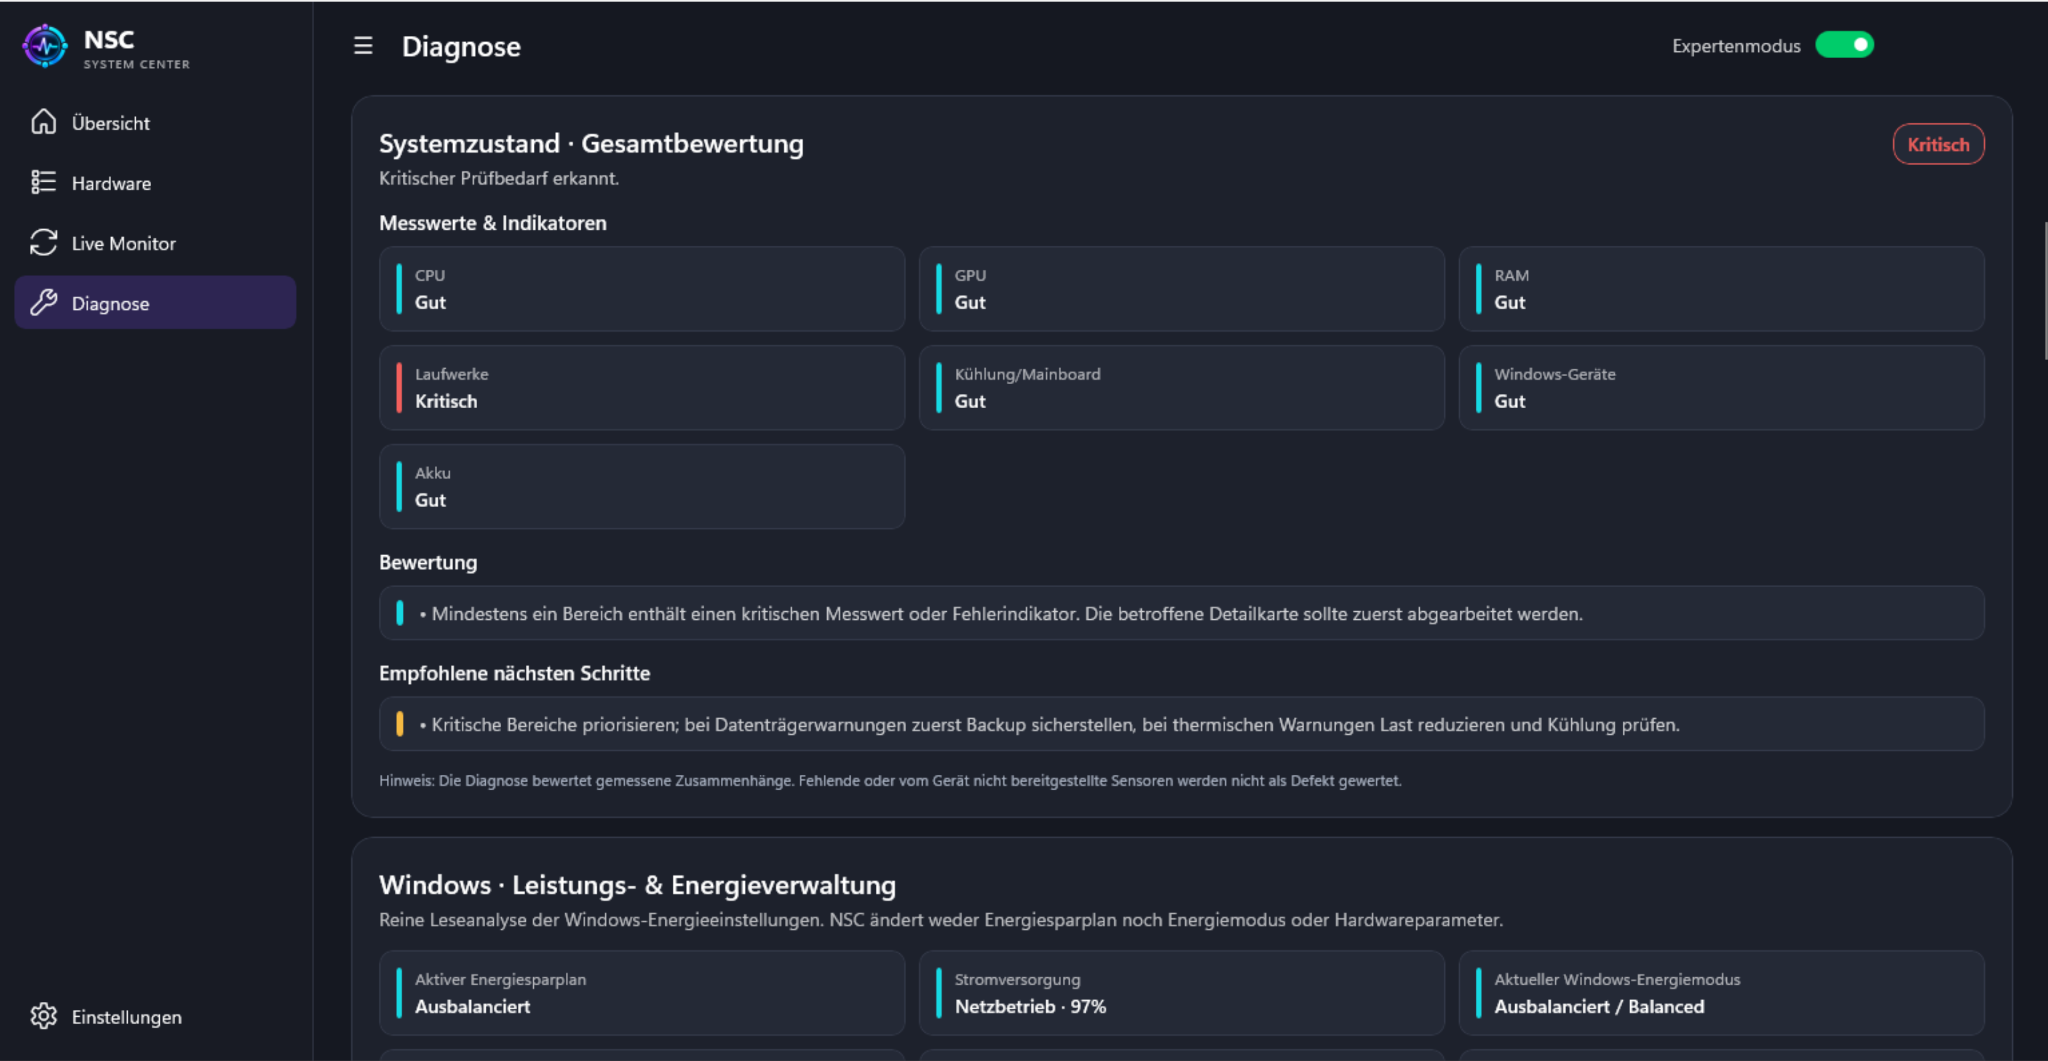2048x1061 pixels.
Task: Click the Einstellungen gear icon
Action: pyautogui.click(x=43, y=1016)
